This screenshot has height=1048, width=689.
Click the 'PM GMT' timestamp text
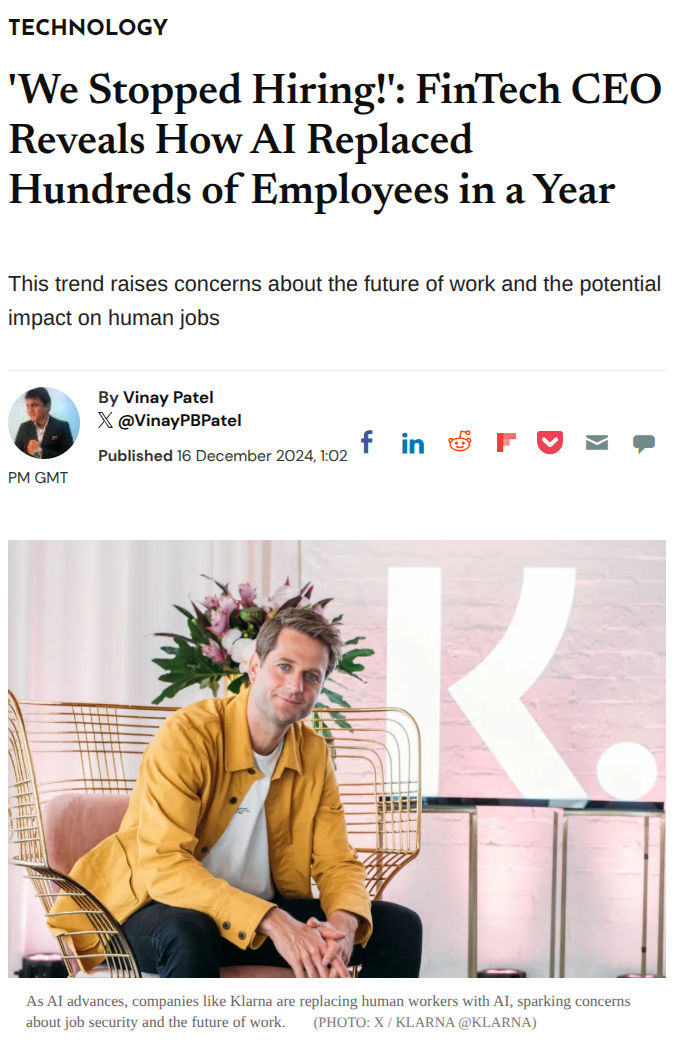(x=38, y=478)
